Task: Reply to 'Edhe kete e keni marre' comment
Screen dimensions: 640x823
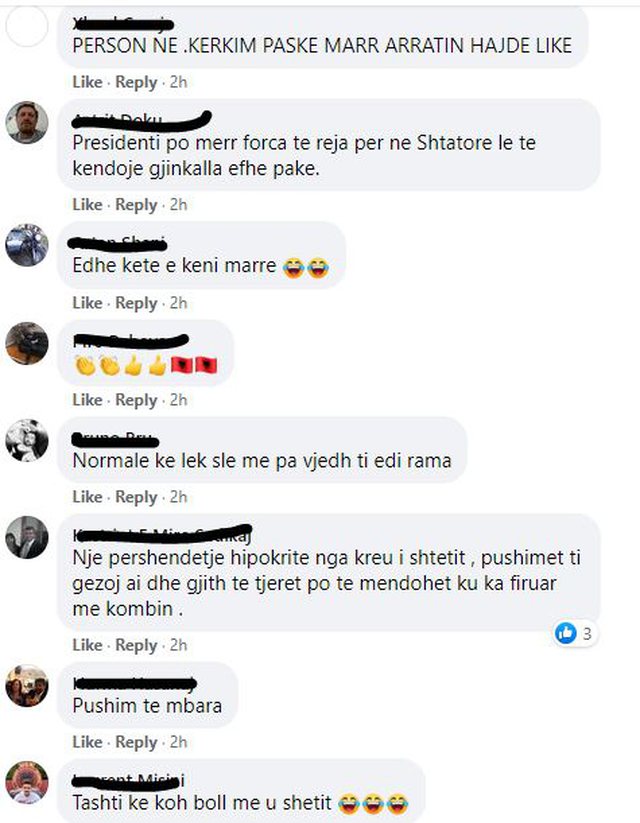Action: pos(136,303)
